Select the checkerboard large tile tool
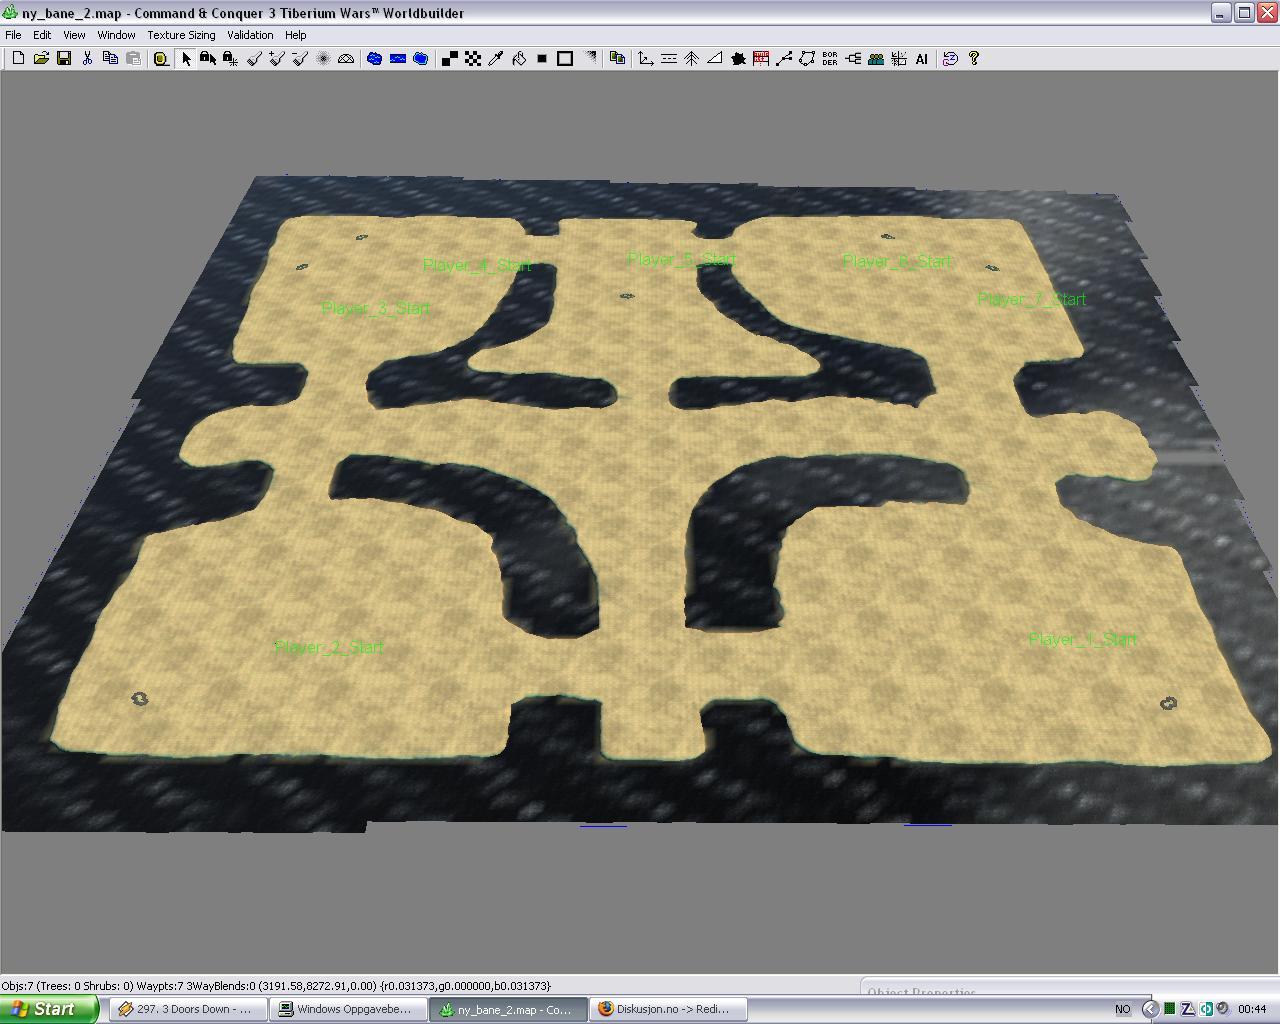Image resolution: width=1280 pixels, height=1024 pixels. pos(473,59)
